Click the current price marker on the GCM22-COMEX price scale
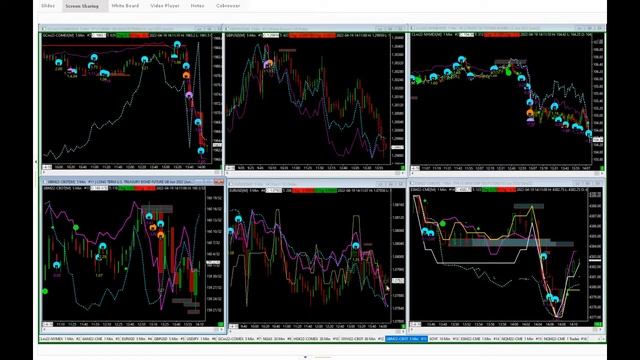The image size is (640, 360). coord(217,145)
